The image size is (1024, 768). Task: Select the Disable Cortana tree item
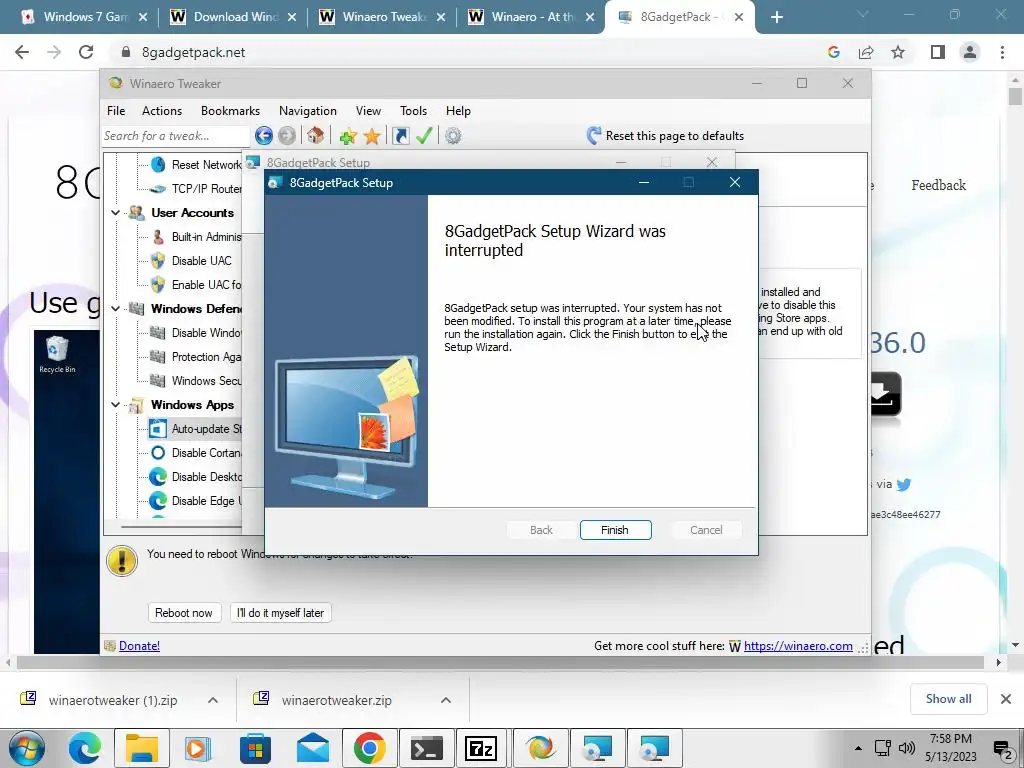[x=206, y=453]
